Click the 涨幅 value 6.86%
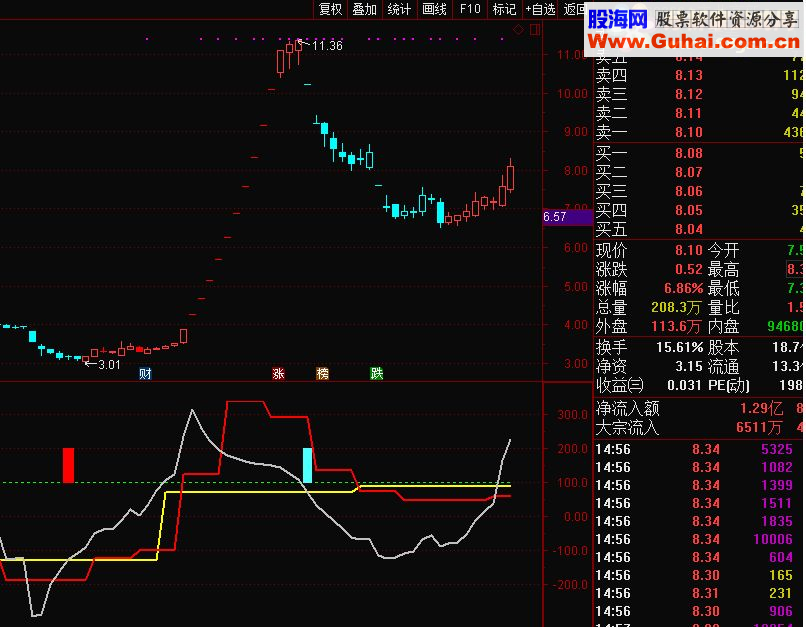This screenshot has height=627, width=806. [683, 288]
